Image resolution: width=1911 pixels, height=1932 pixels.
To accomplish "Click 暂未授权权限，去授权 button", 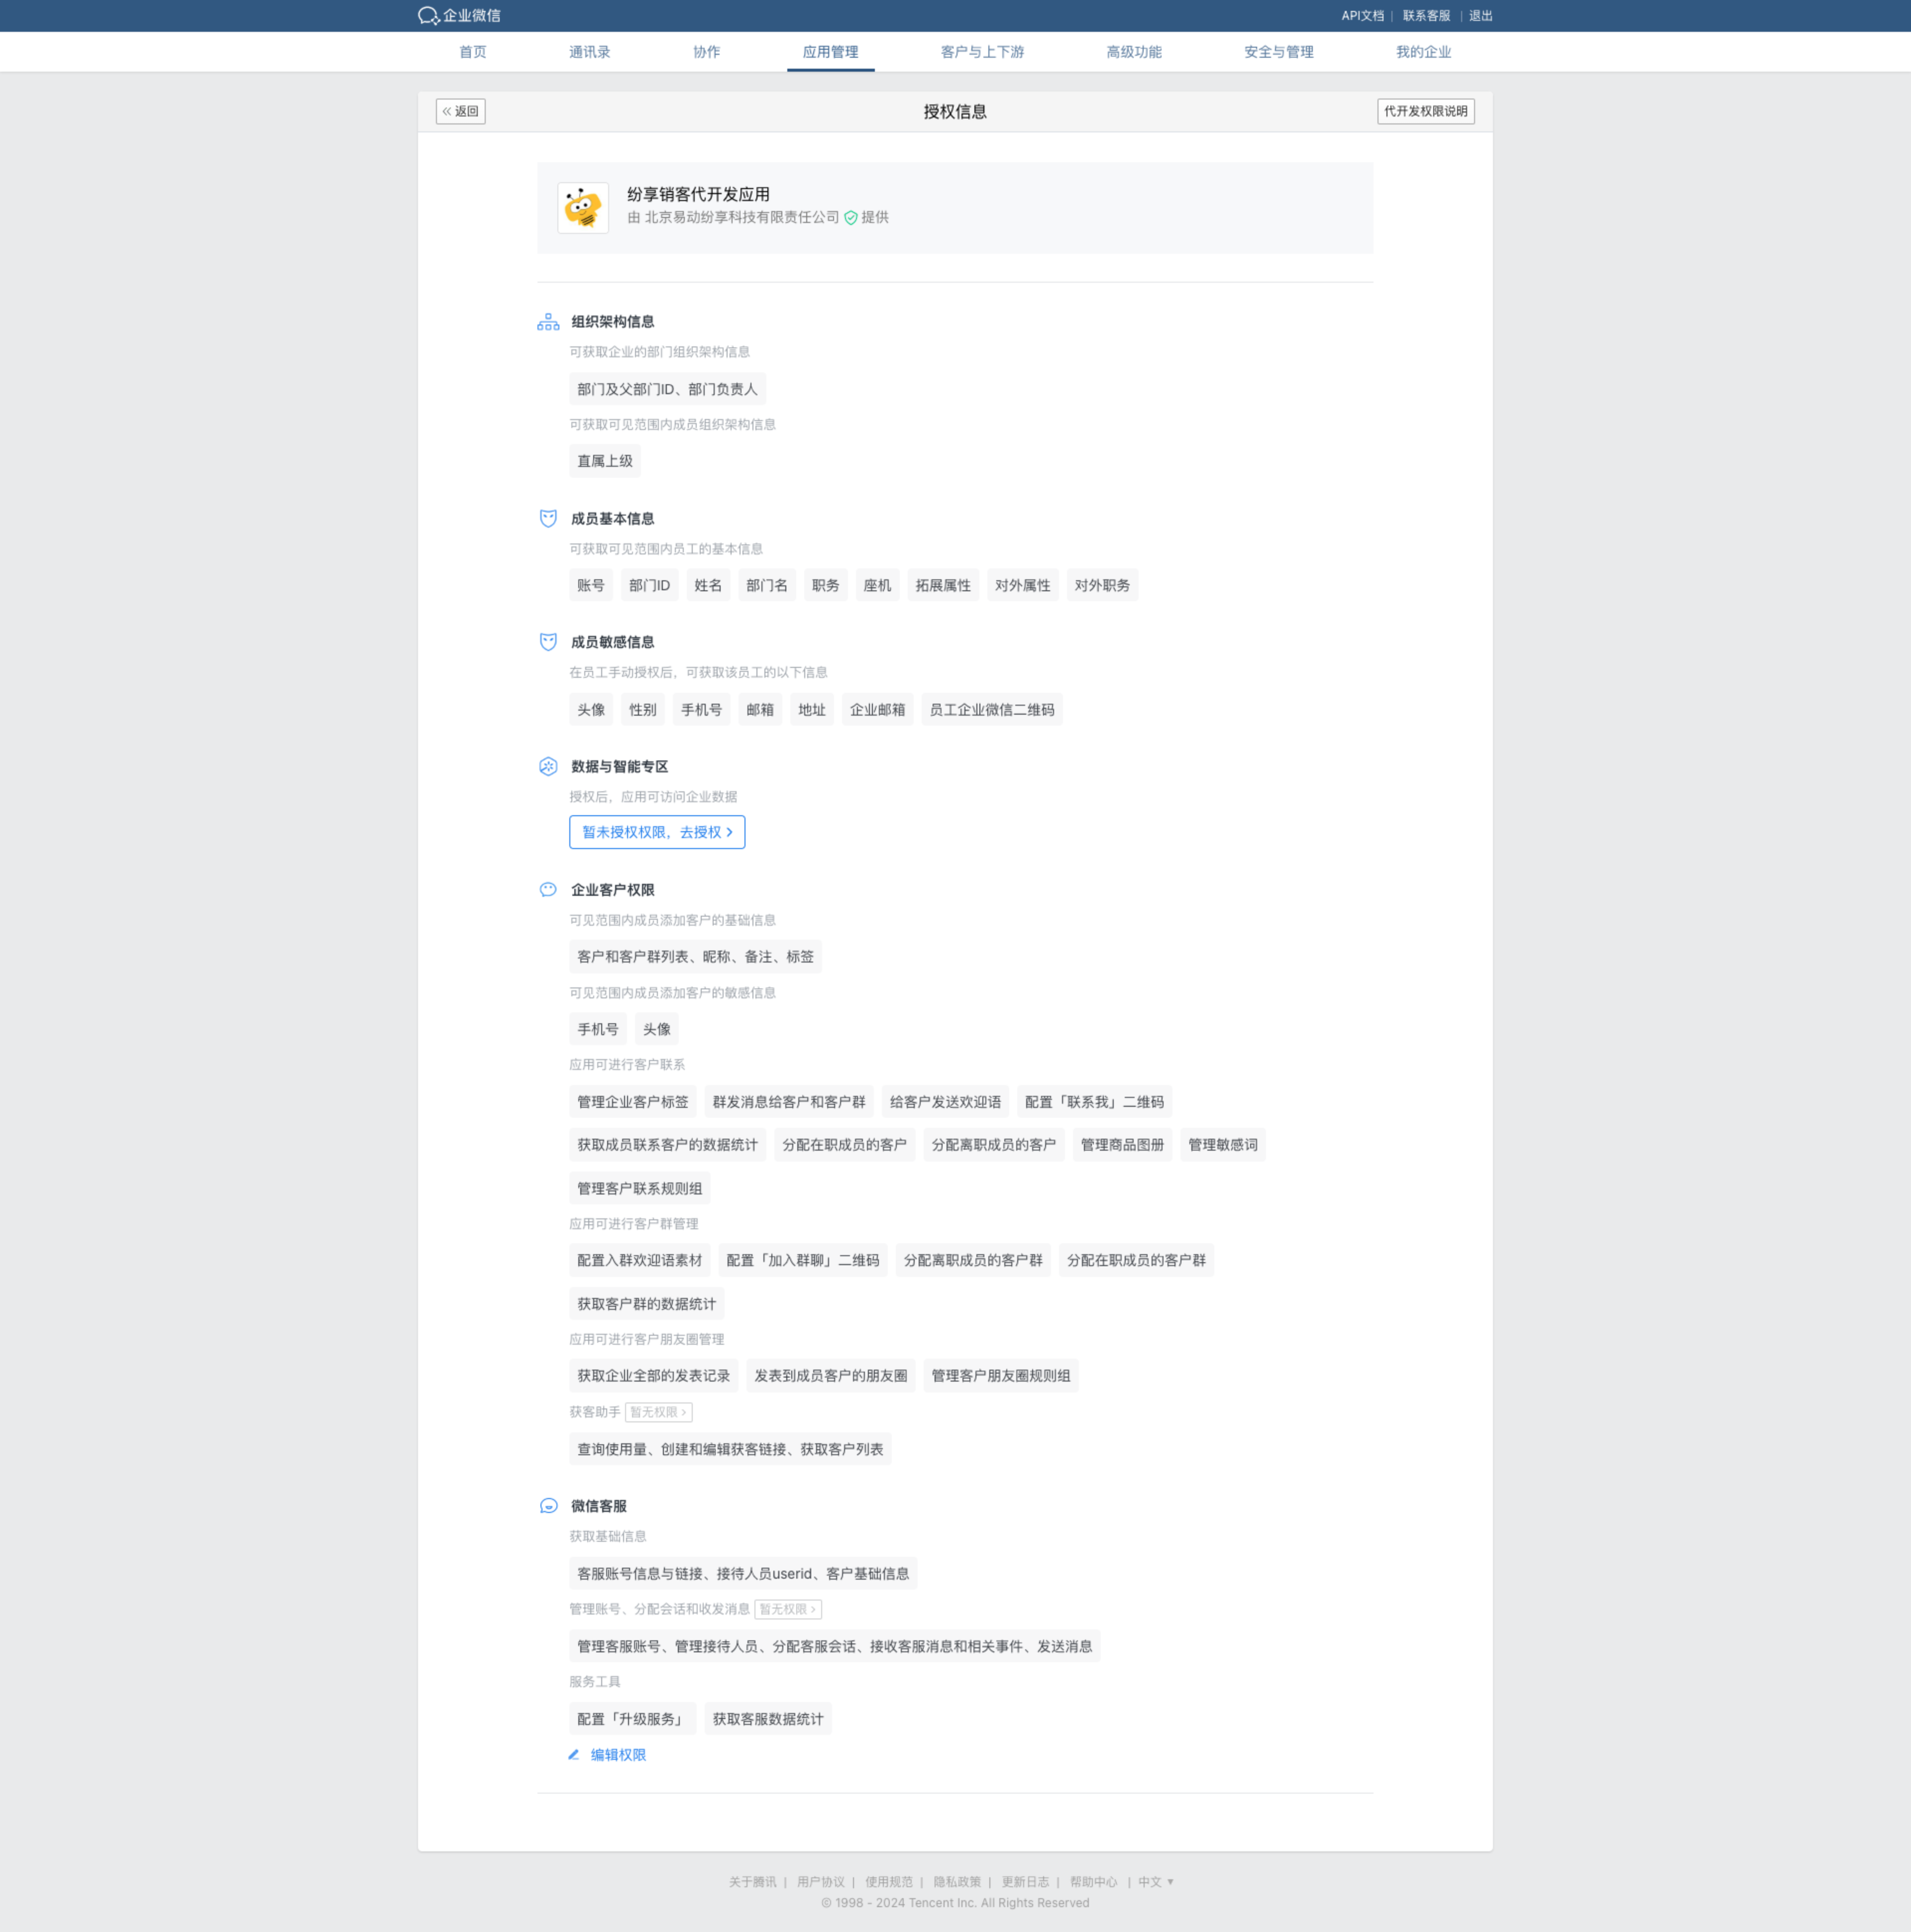I will (x=657, y=832).
